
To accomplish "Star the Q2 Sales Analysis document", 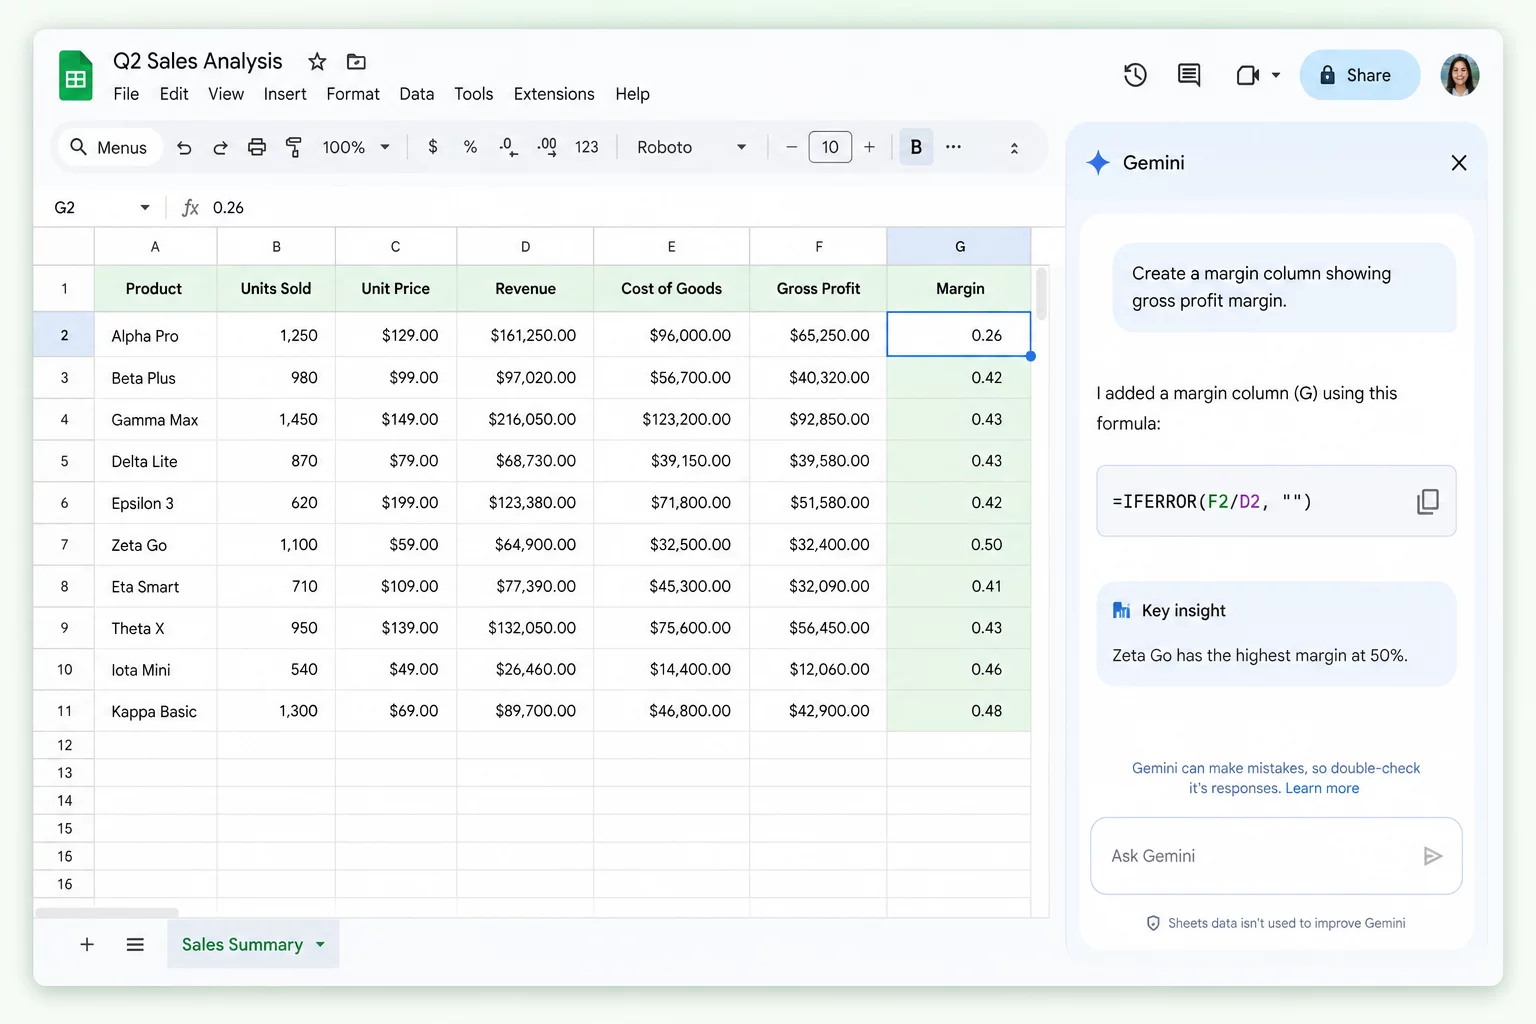I will [317, 62].
